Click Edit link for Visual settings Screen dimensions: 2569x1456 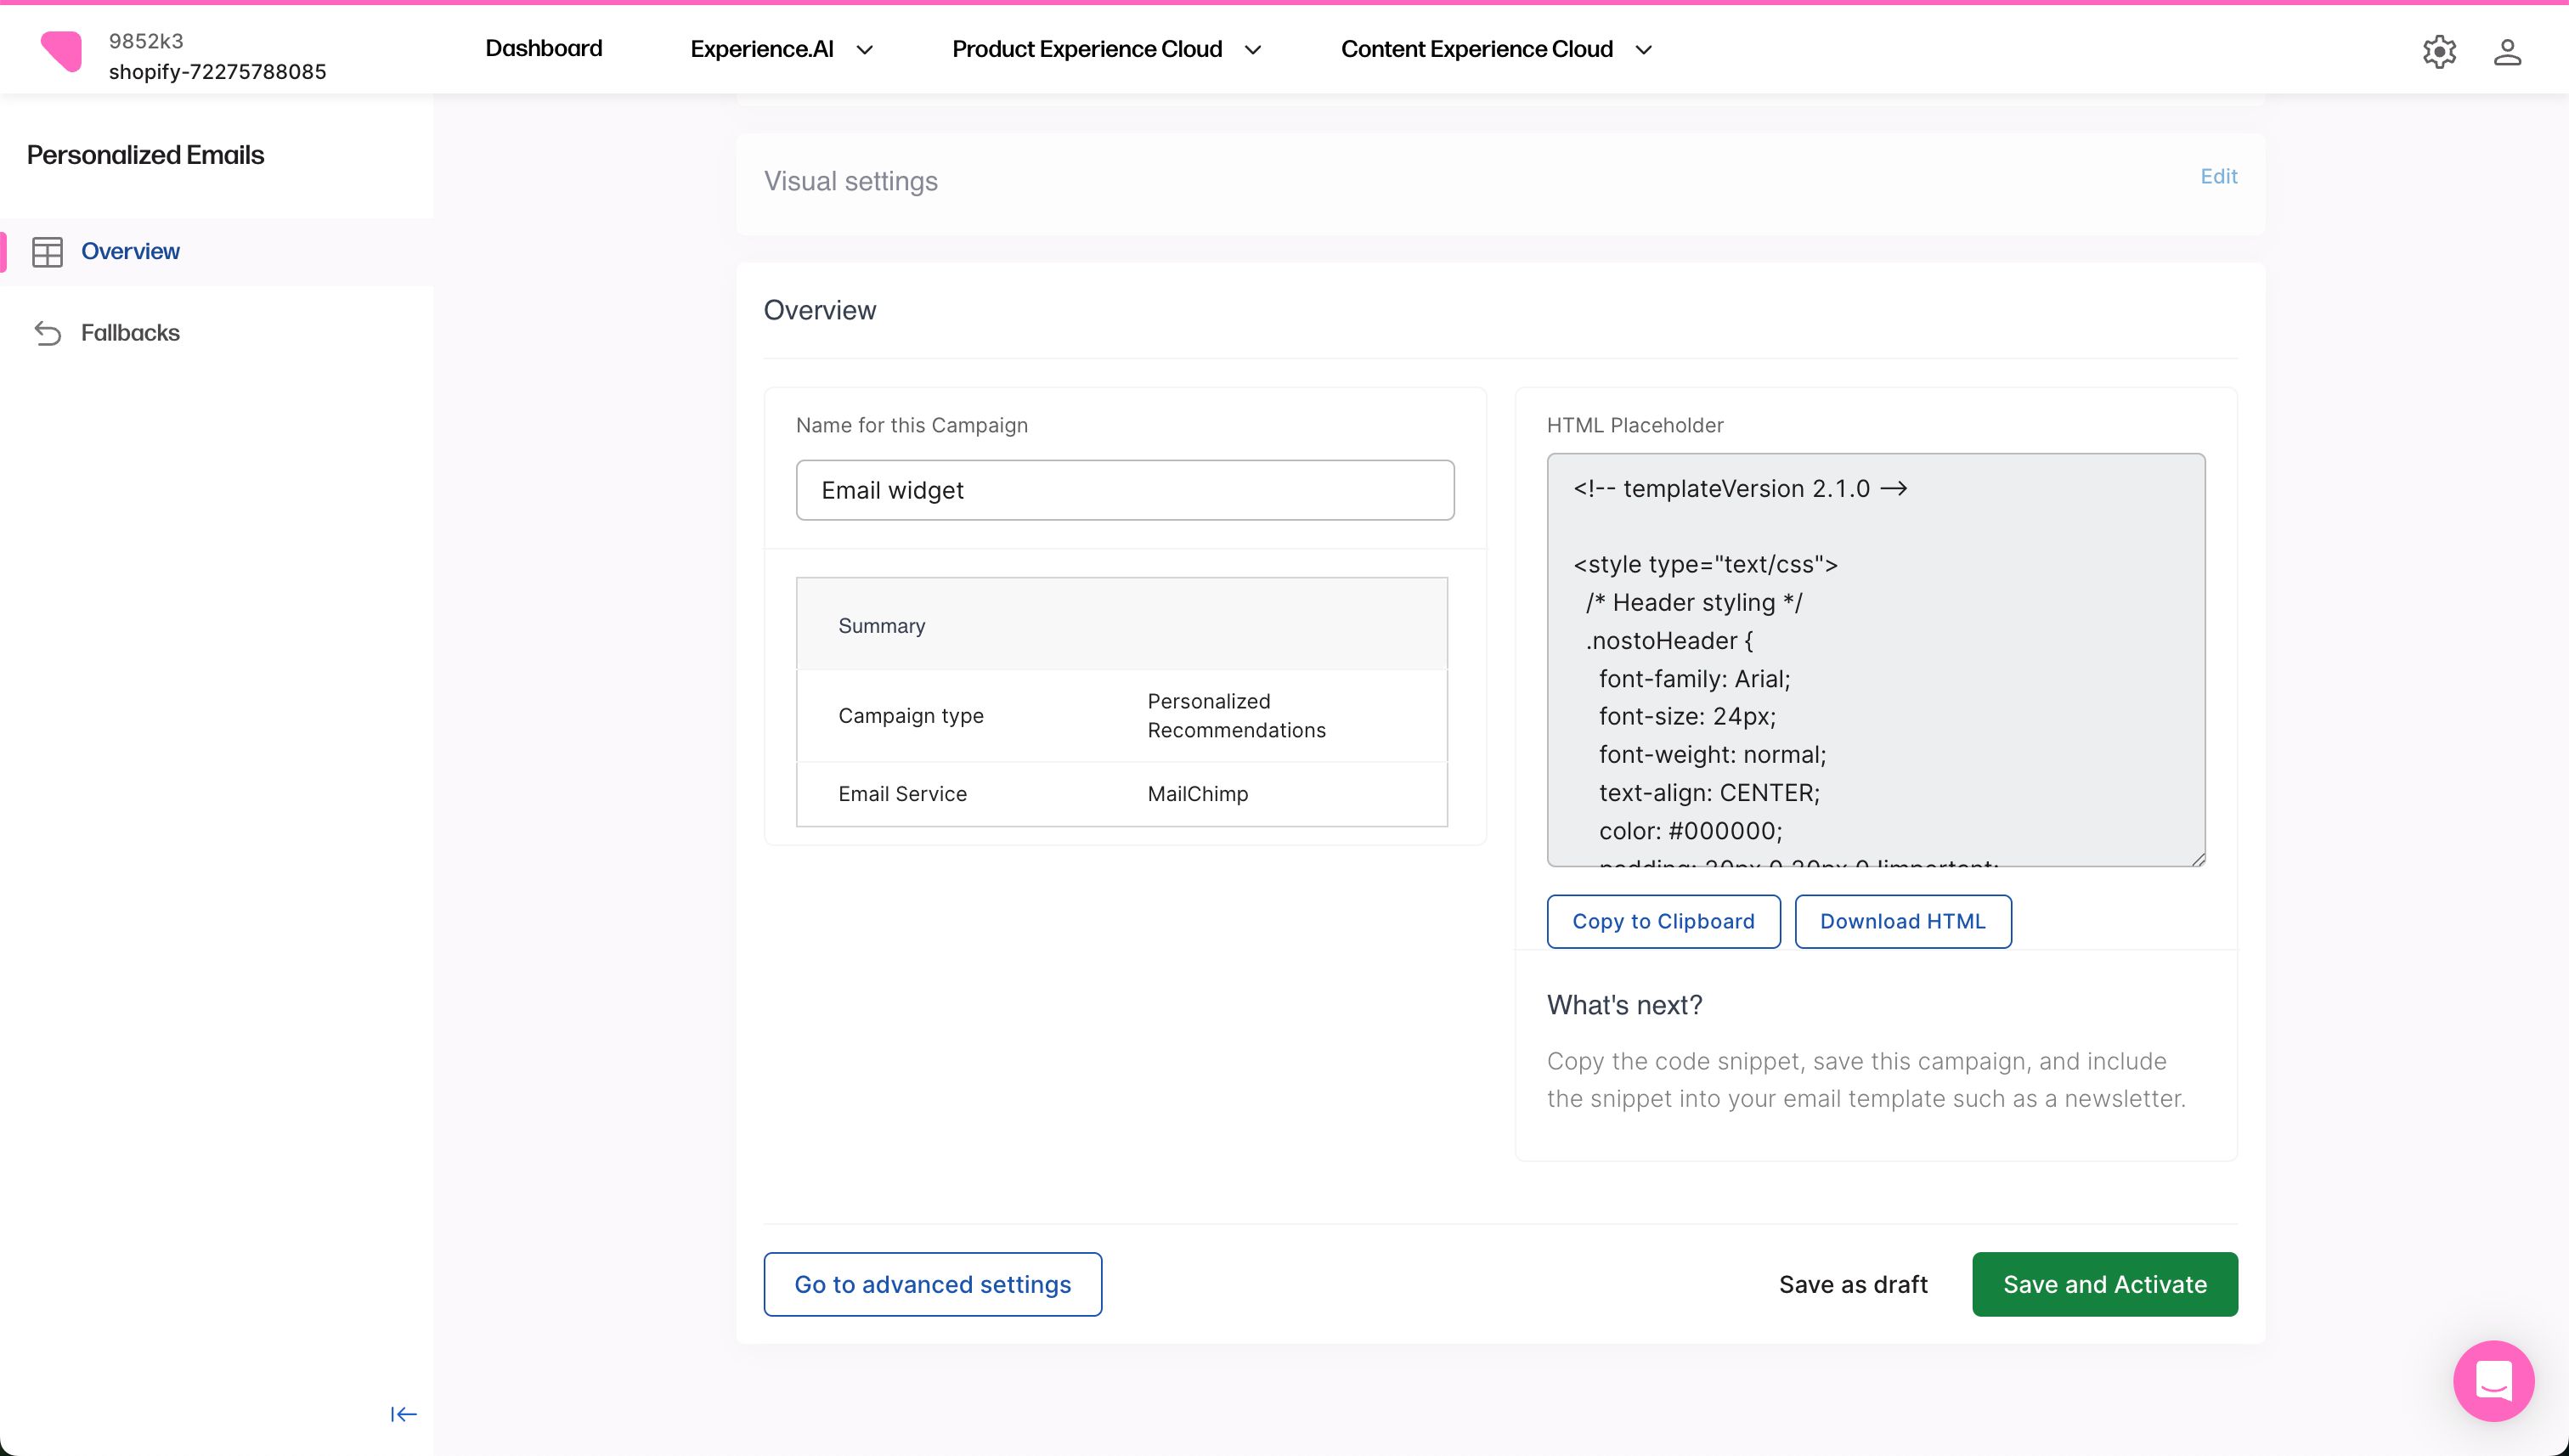point(2218,176)
